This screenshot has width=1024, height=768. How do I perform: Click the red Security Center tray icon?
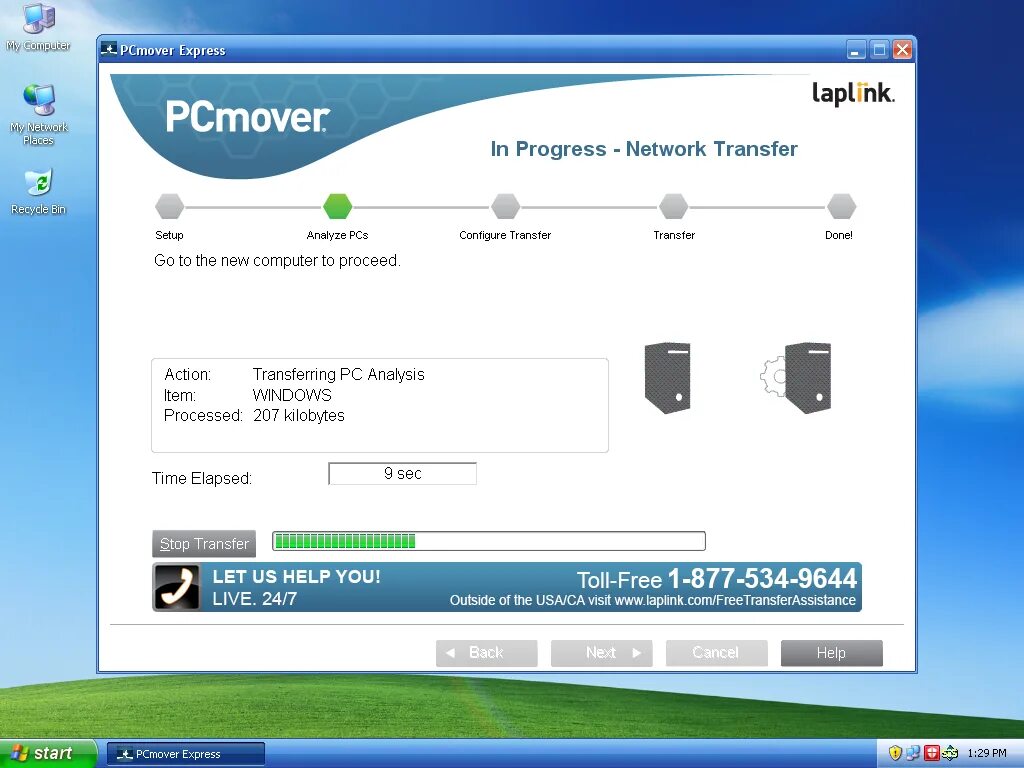point(933,753)
